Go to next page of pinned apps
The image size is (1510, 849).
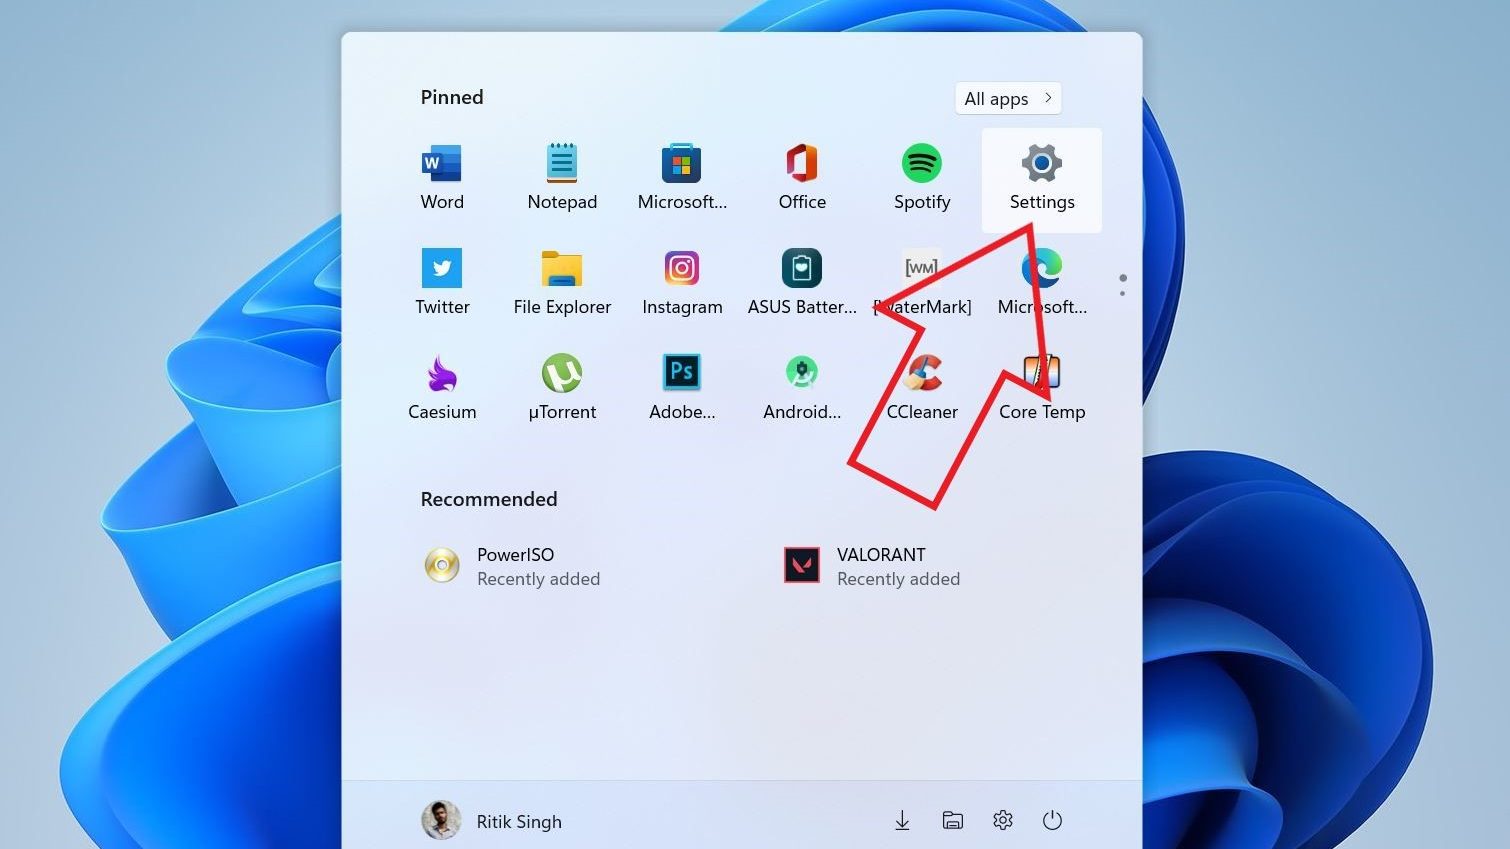1123,293
